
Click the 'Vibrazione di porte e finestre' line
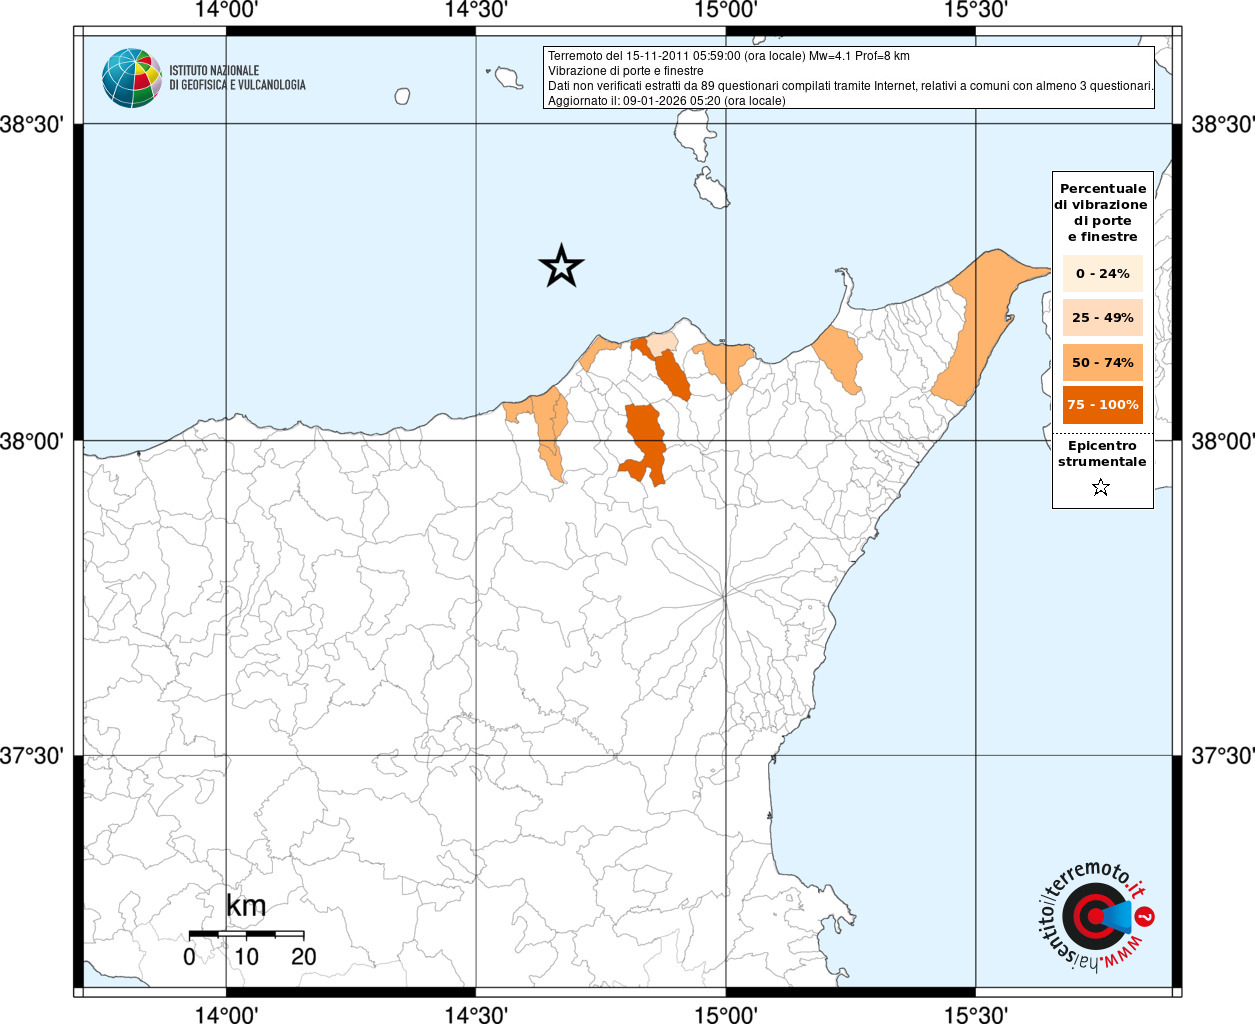tap(626, 71)
